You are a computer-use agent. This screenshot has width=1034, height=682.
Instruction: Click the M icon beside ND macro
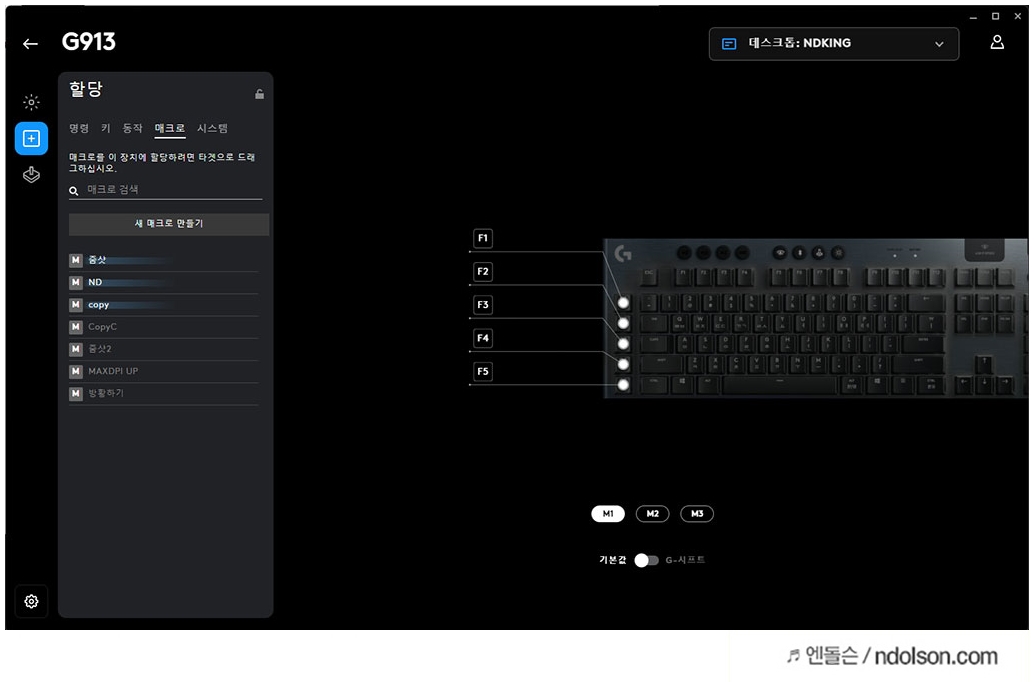point(76,282)
